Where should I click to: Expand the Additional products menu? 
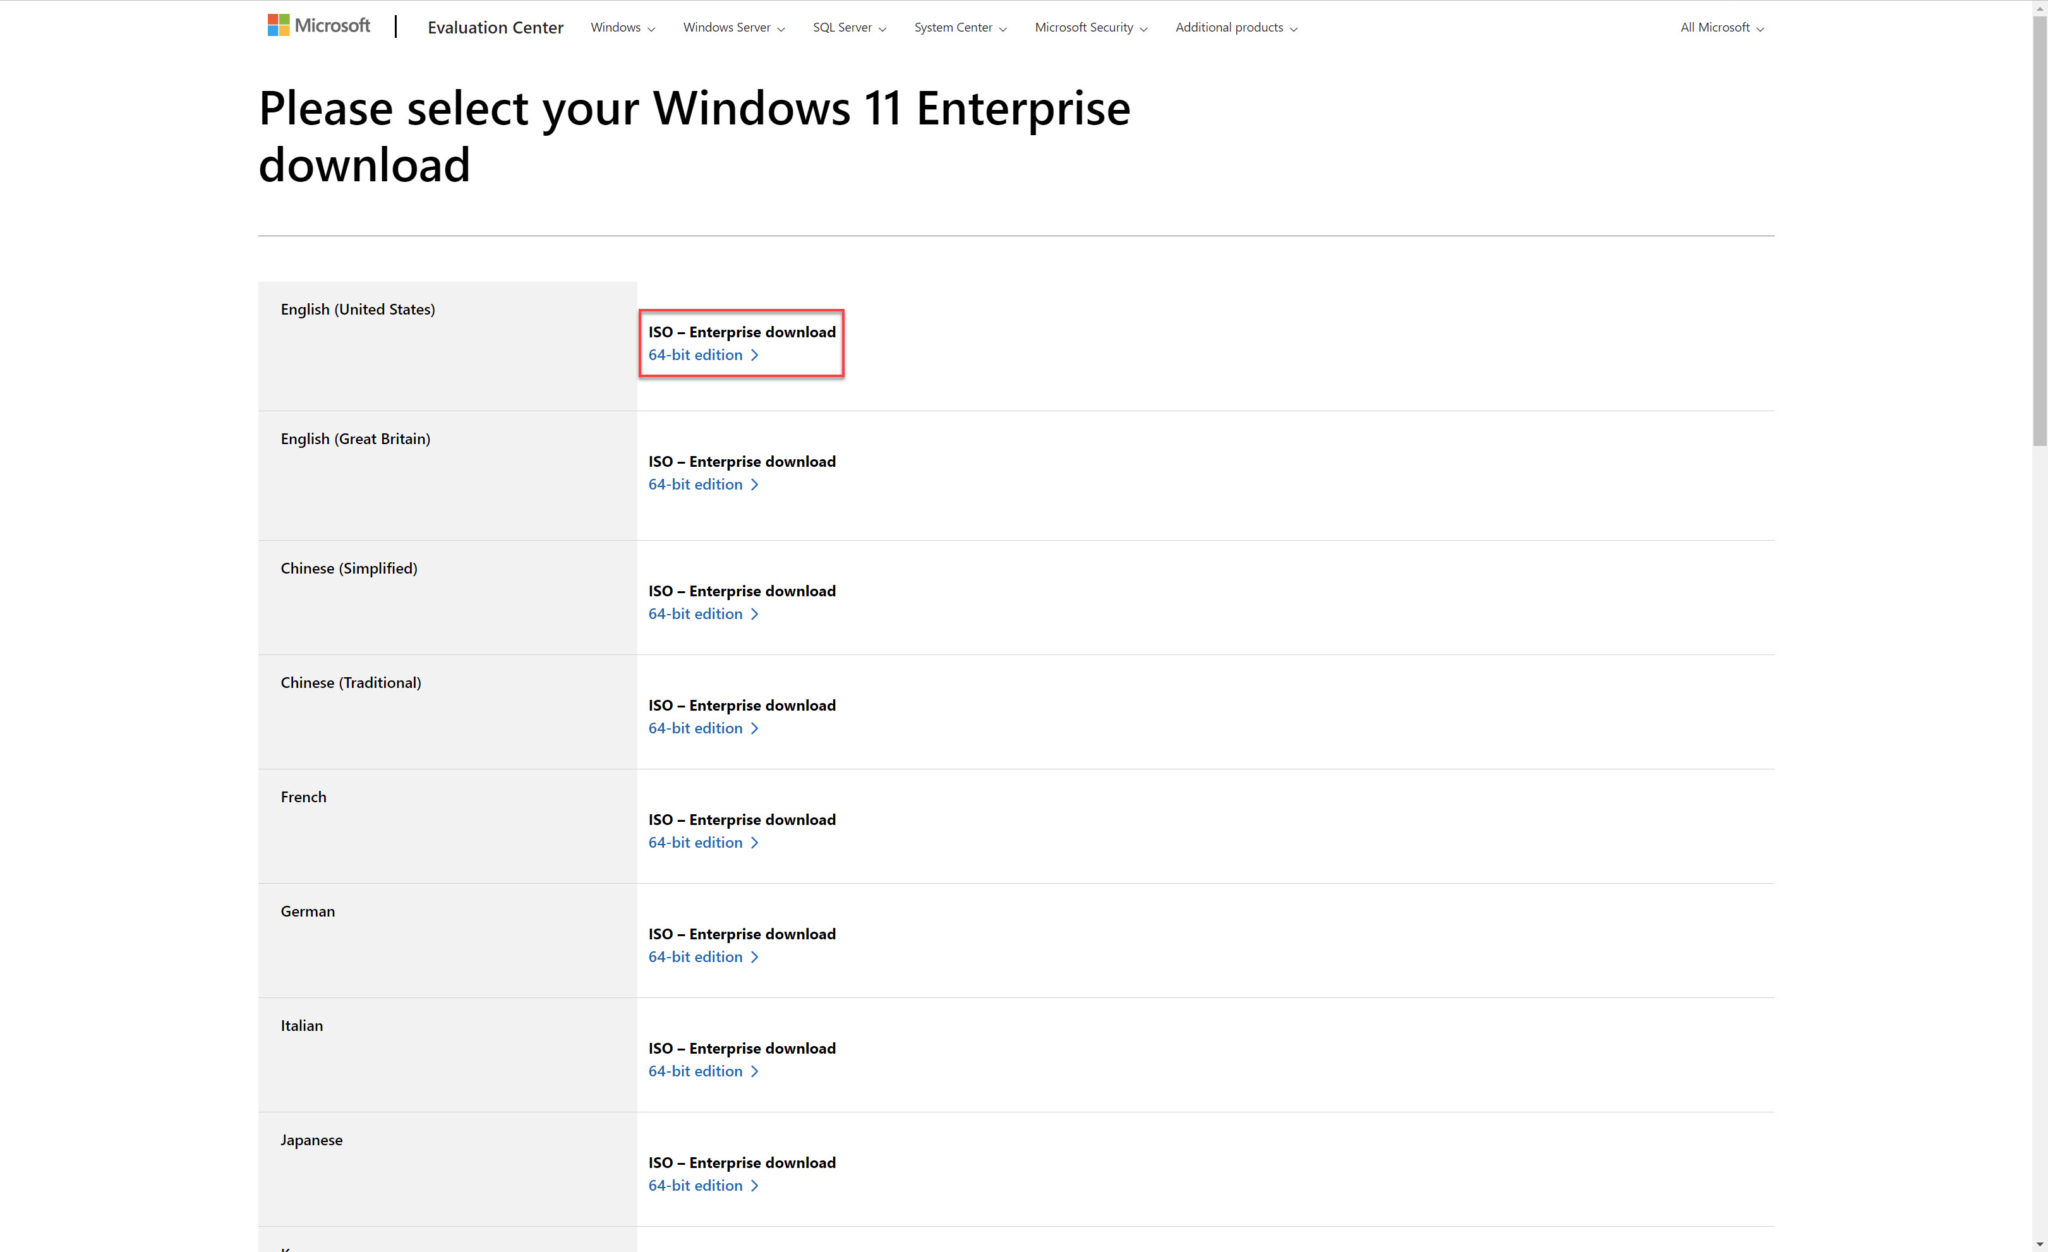point(1235,27)
